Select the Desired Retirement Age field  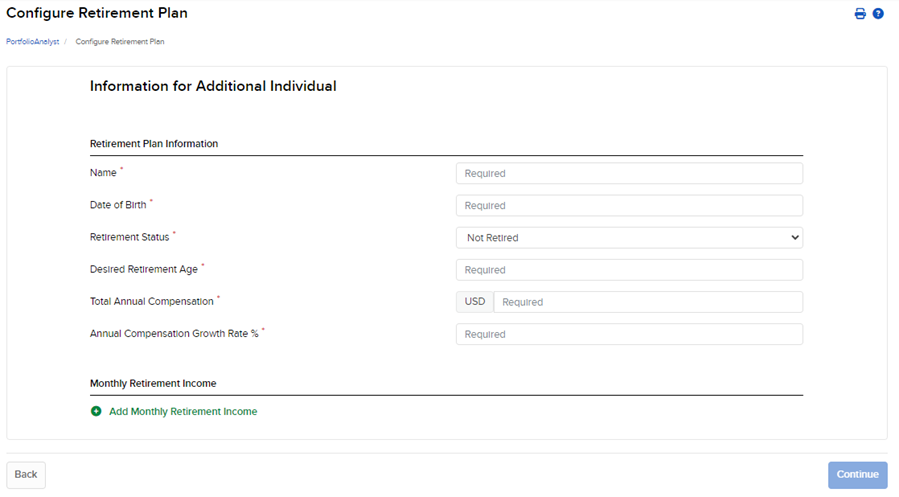[629, 270]
